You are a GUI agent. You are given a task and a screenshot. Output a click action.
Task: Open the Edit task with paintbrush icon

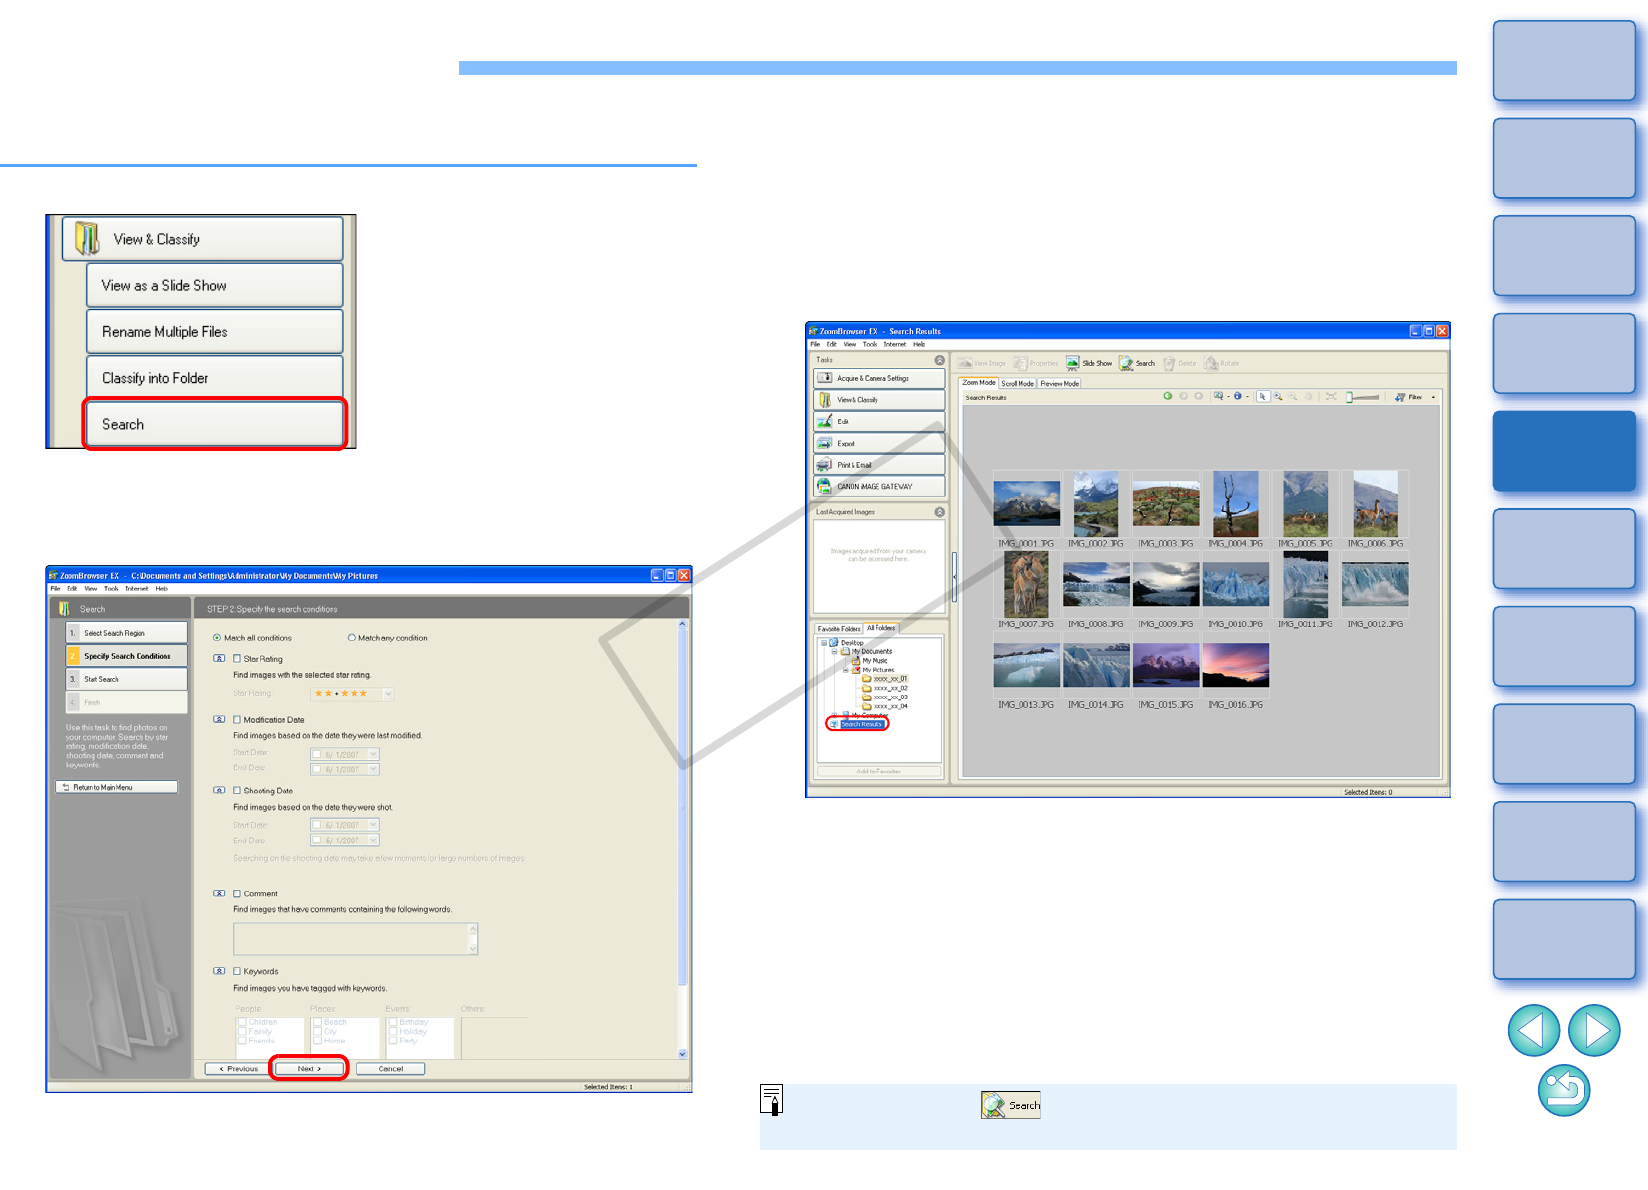tap(879, 422)
